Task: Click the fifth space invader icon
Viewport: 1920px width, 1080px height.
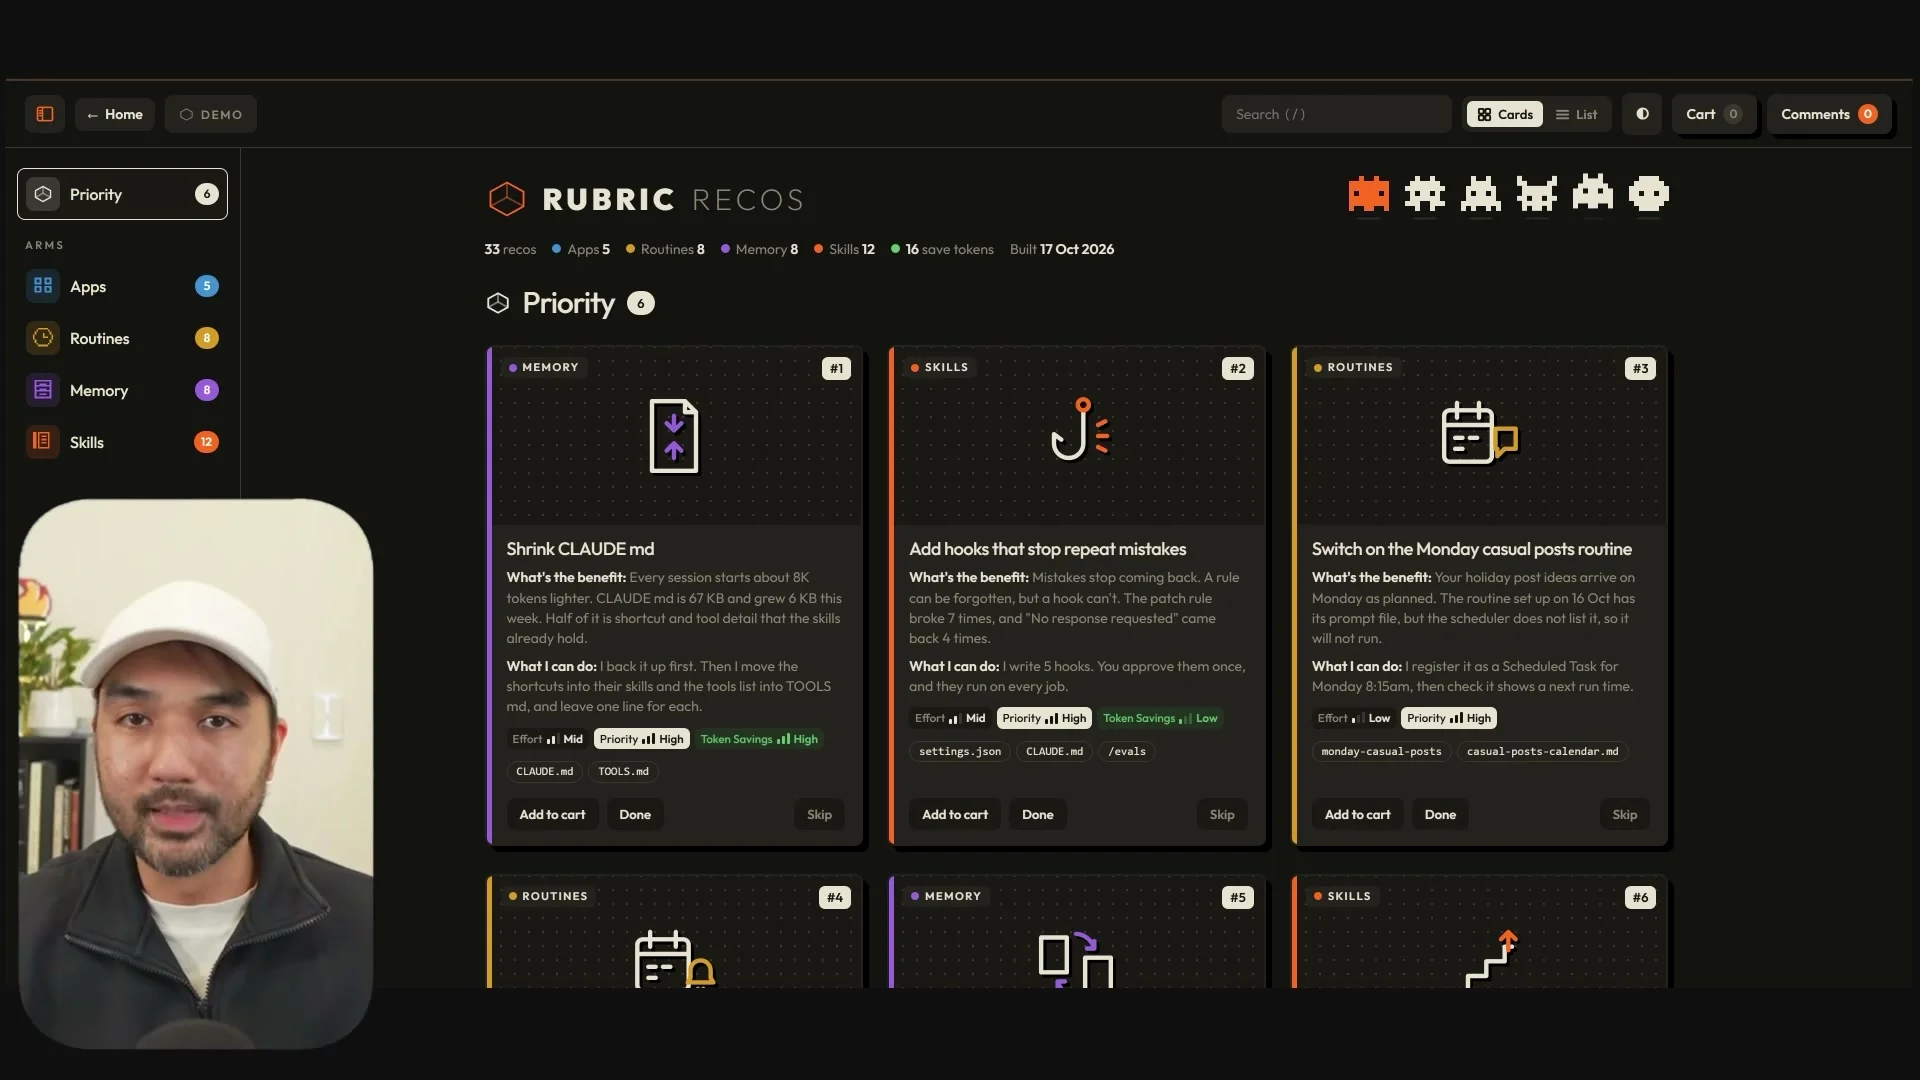Action: click(1593, 194)
